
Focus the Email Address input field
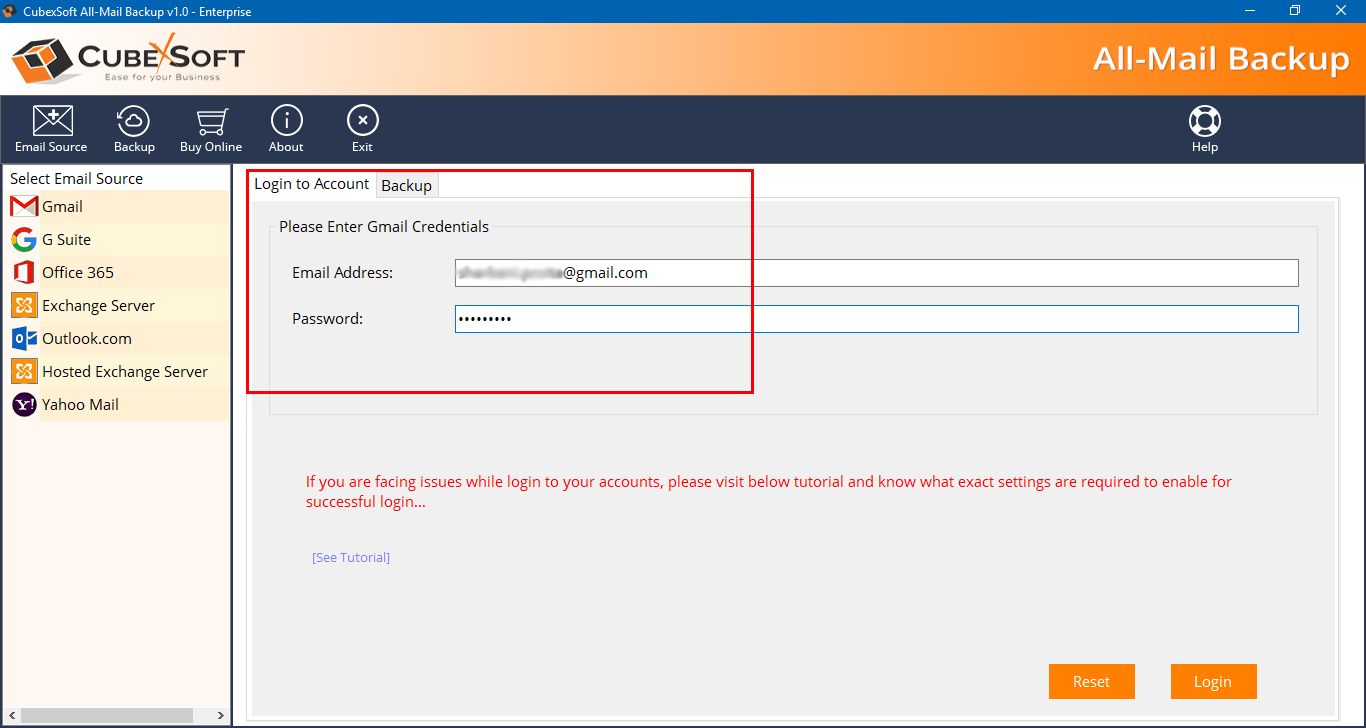pos(875,273)
